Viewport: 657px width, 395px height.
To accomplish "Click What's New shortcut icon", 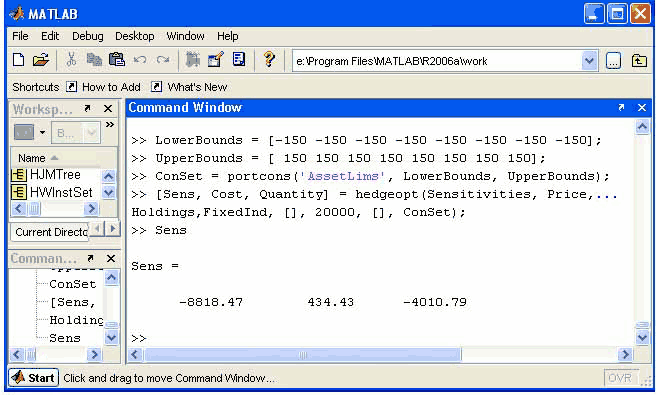I will pos(156,87).
